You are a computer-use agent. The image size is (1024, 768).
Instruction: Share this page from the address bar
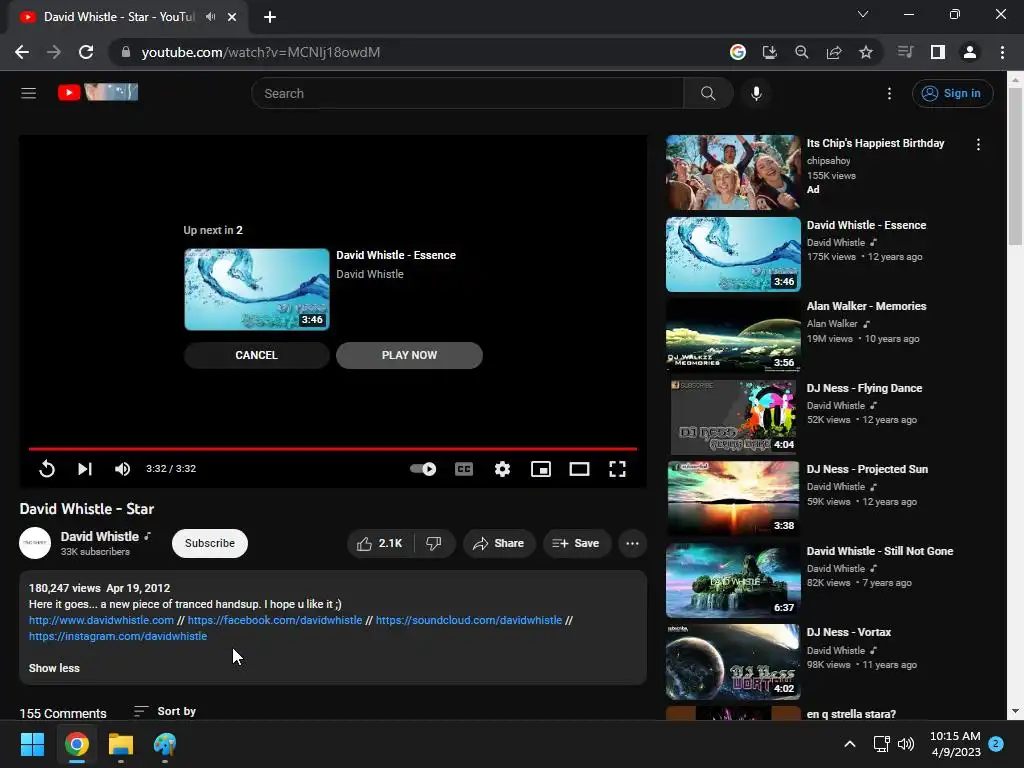tap(834, 52)
